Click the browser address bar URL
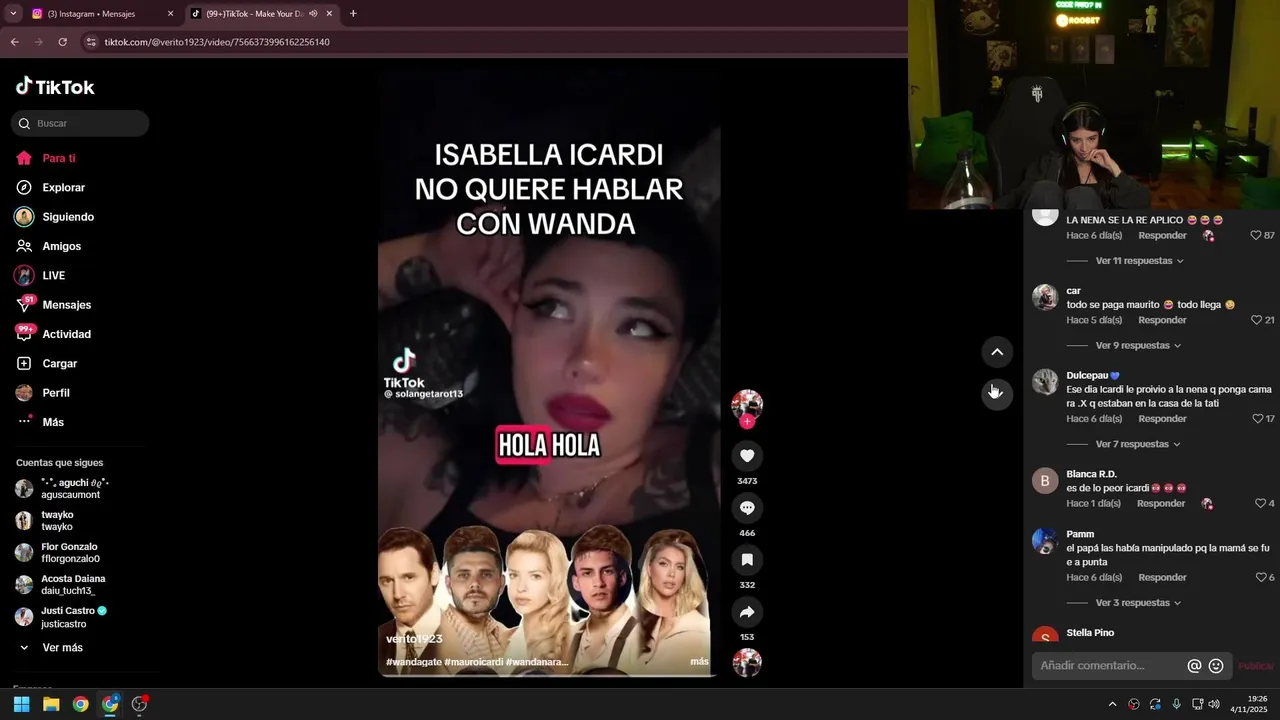The width and height of the screenshot is (1280, 720). coord(217,42)
